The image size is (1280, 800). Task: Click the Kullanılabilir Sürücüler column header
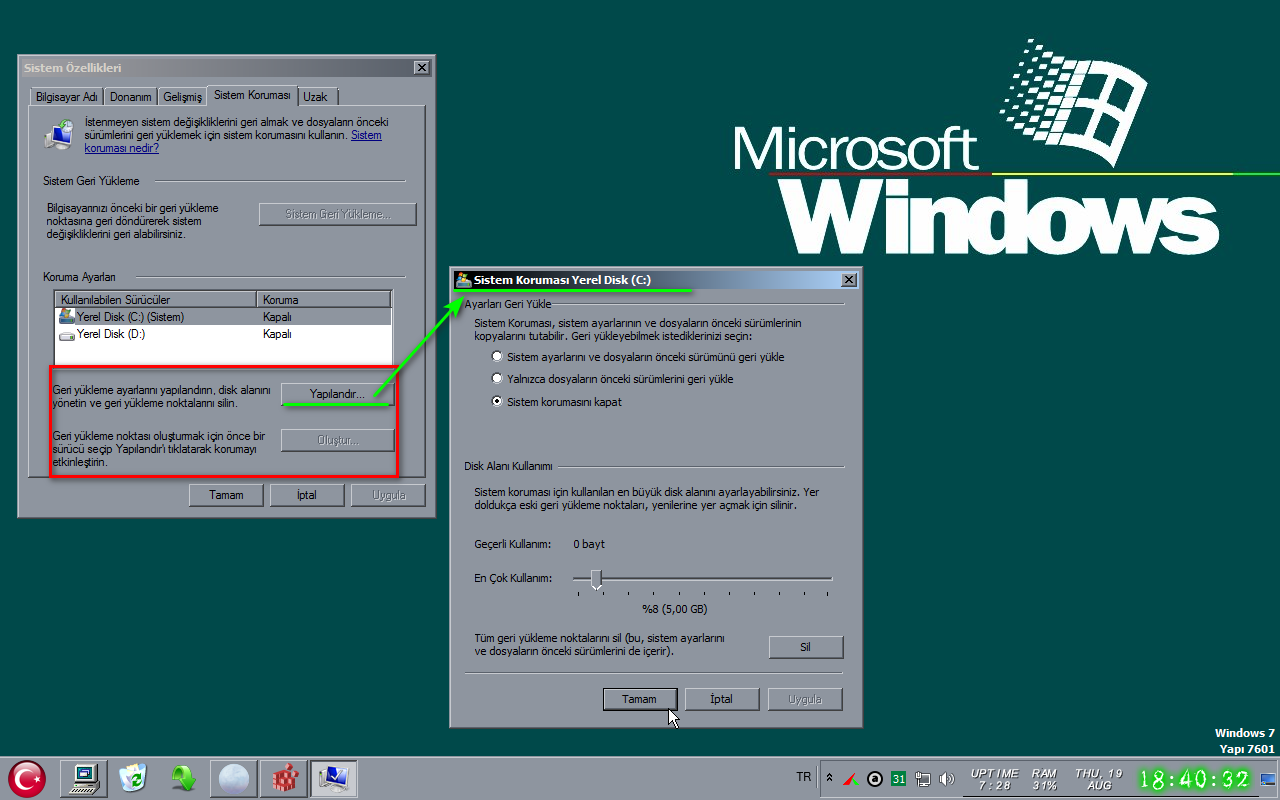tap(156, 299)
